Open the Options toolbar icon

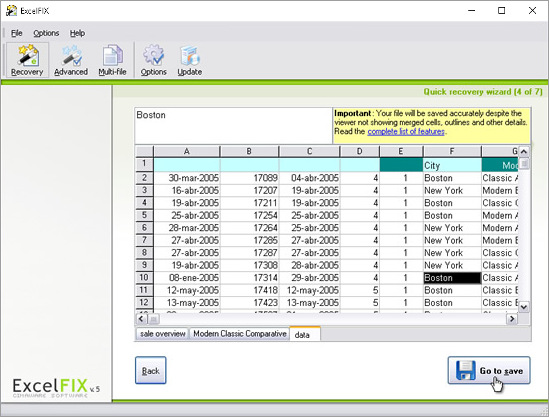(153, 60)
